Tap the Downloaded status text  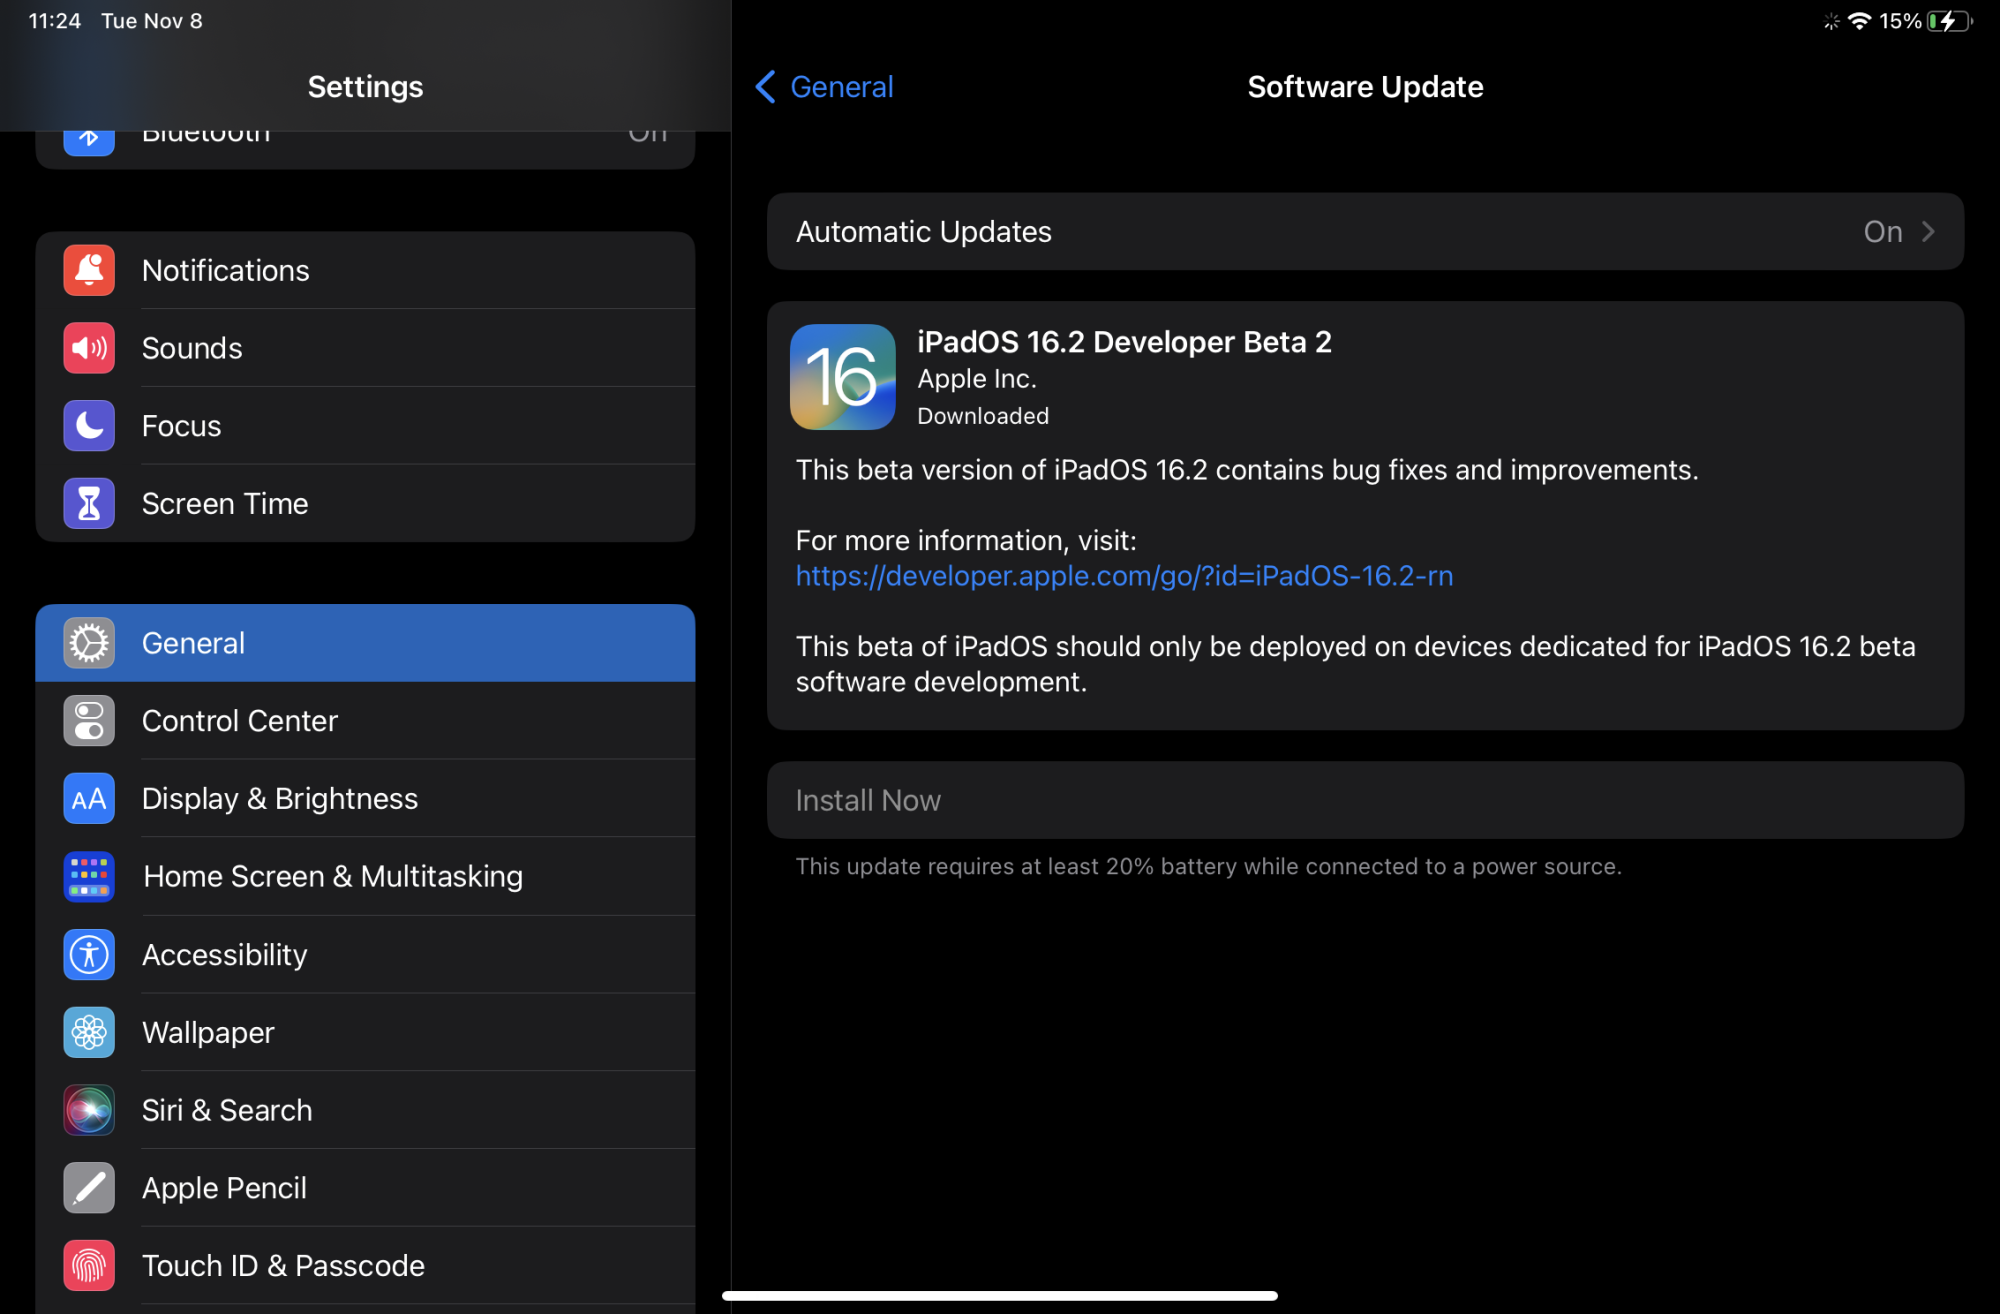point(983,416)
